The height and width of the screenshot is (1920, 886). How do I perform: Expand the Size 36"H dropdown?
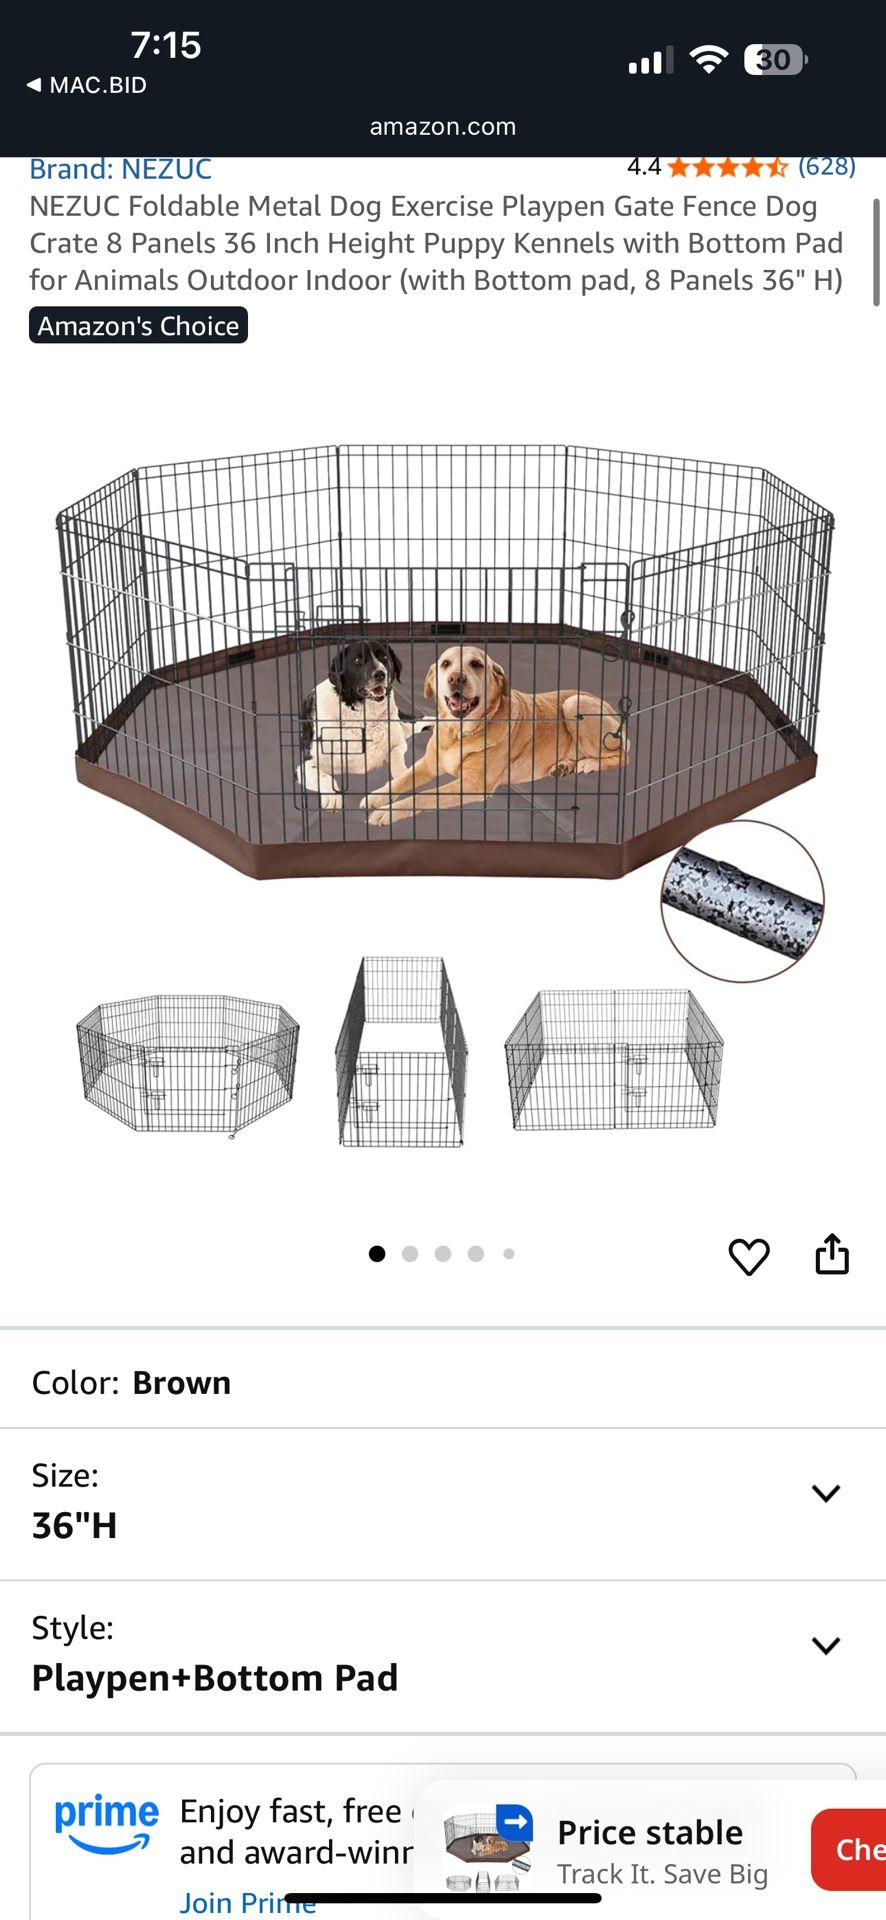click(x=443, y=1504)
